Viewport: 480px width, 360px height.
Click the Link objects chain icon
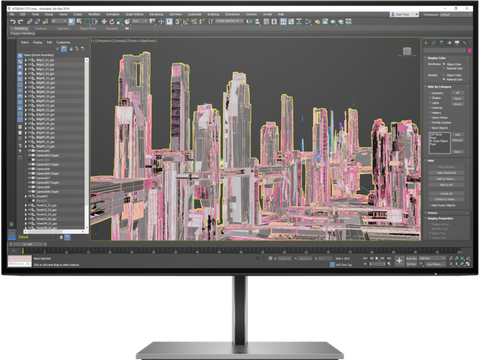pos(30,22)
